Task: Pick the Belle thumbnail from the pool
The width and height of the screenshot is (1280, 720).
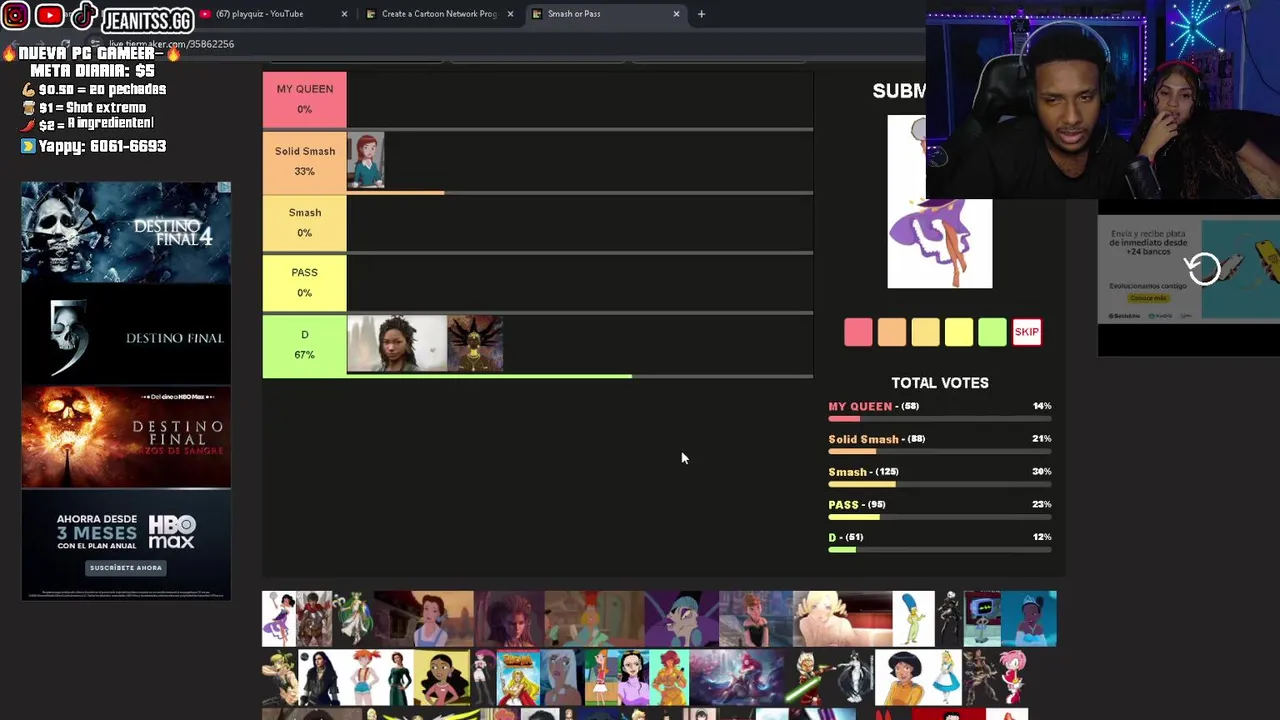Action: coord(424,618)
